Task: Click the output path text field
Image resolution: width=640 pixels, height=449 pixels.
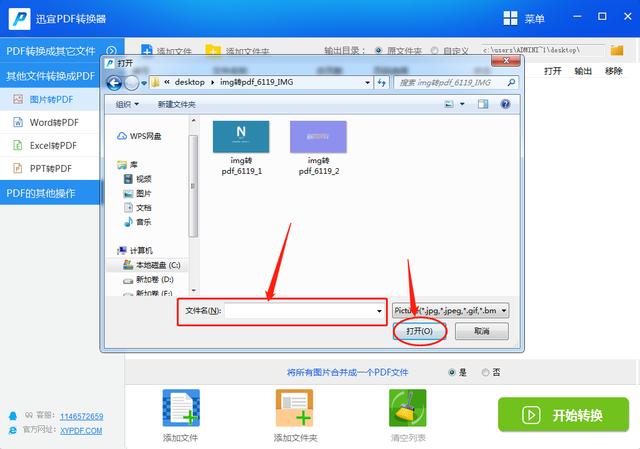Action: point(543,50)
